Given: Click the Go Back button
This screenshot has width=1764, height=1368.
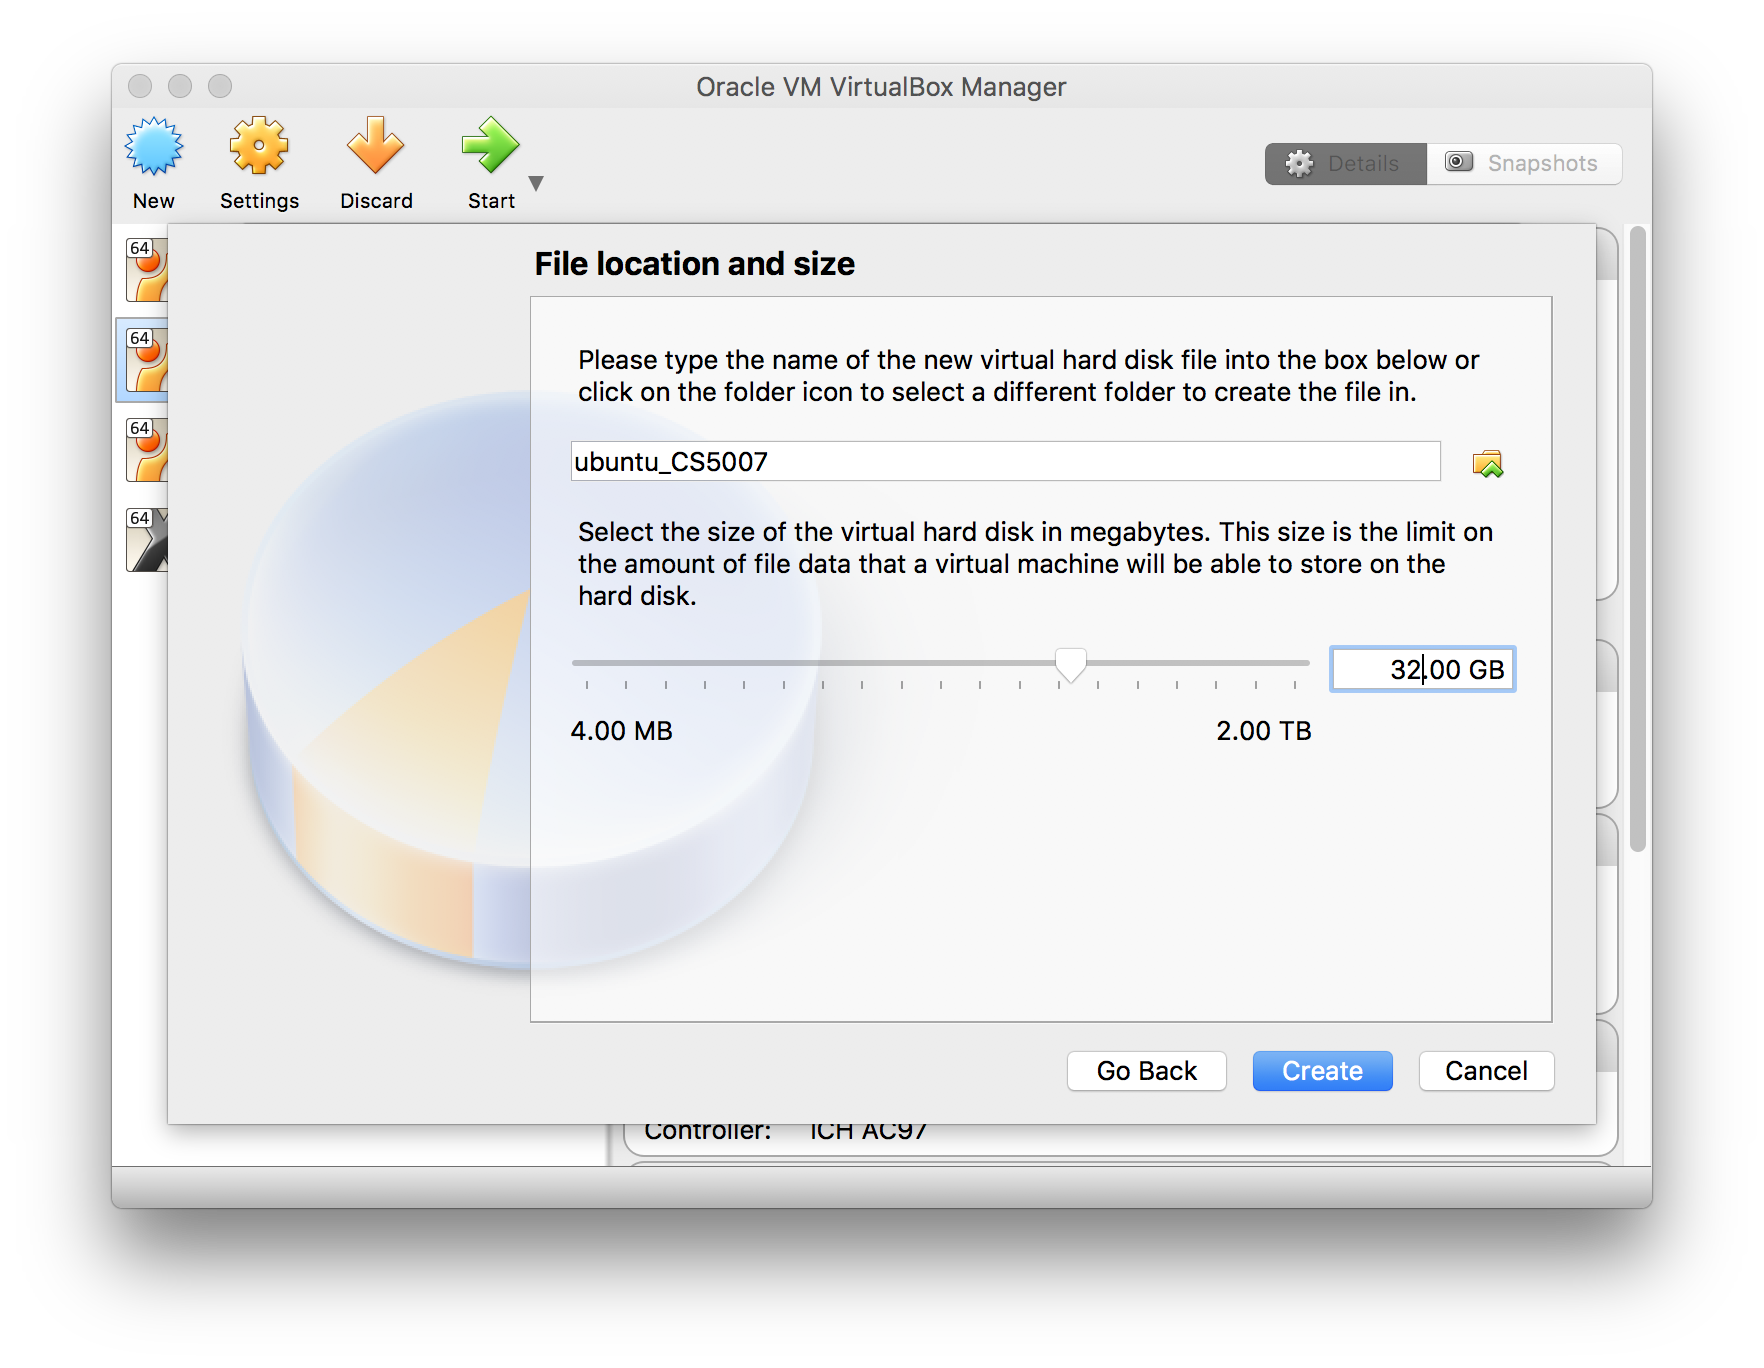Looking at the screenshot, I should pyautogui.click(x=1146, y=1071).
